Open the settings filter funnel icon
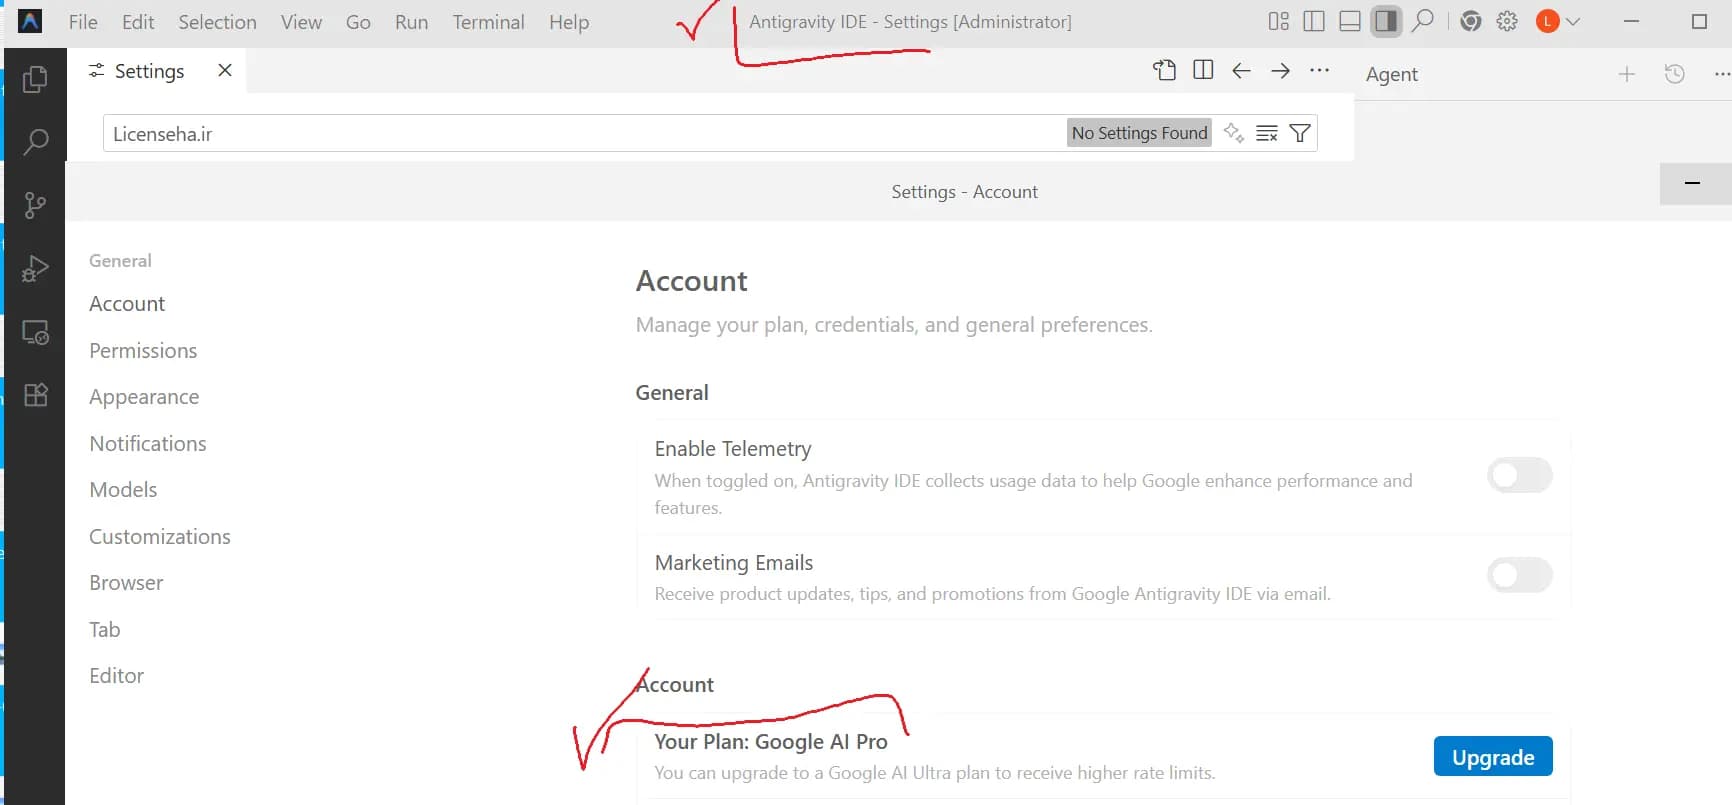The height and width of the screenshot is (805, 1732). [1300, 133]
